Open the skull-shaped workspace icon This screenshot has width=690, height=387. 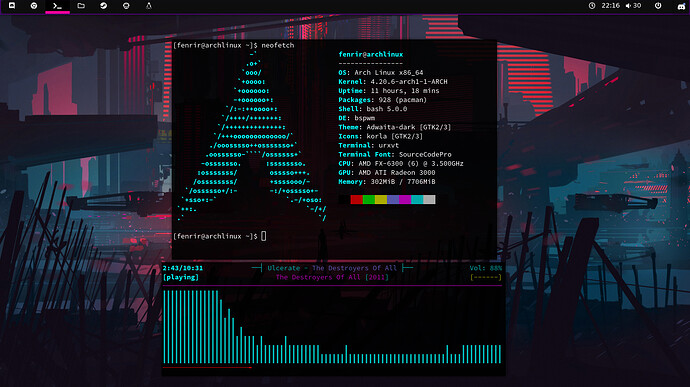[x=126, y=6]
